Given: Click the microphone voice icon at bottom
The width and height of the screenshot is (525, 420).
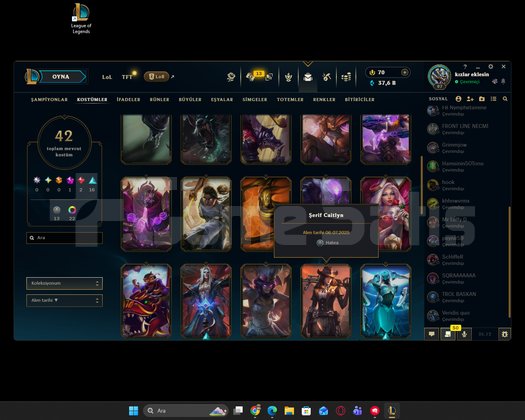Looking at the screenshot, I should pyautogui.click(x=464, y=334).
